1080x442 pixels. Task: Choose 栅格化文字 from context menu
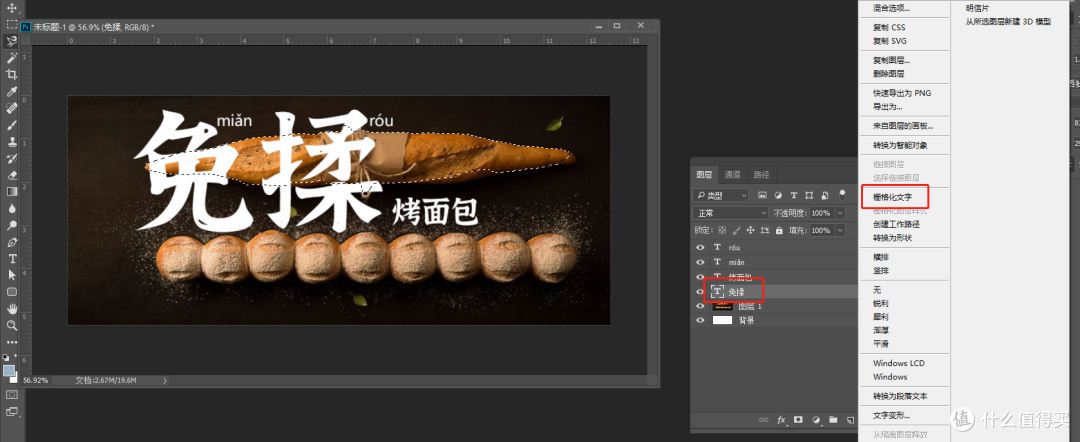coord(892,197)
